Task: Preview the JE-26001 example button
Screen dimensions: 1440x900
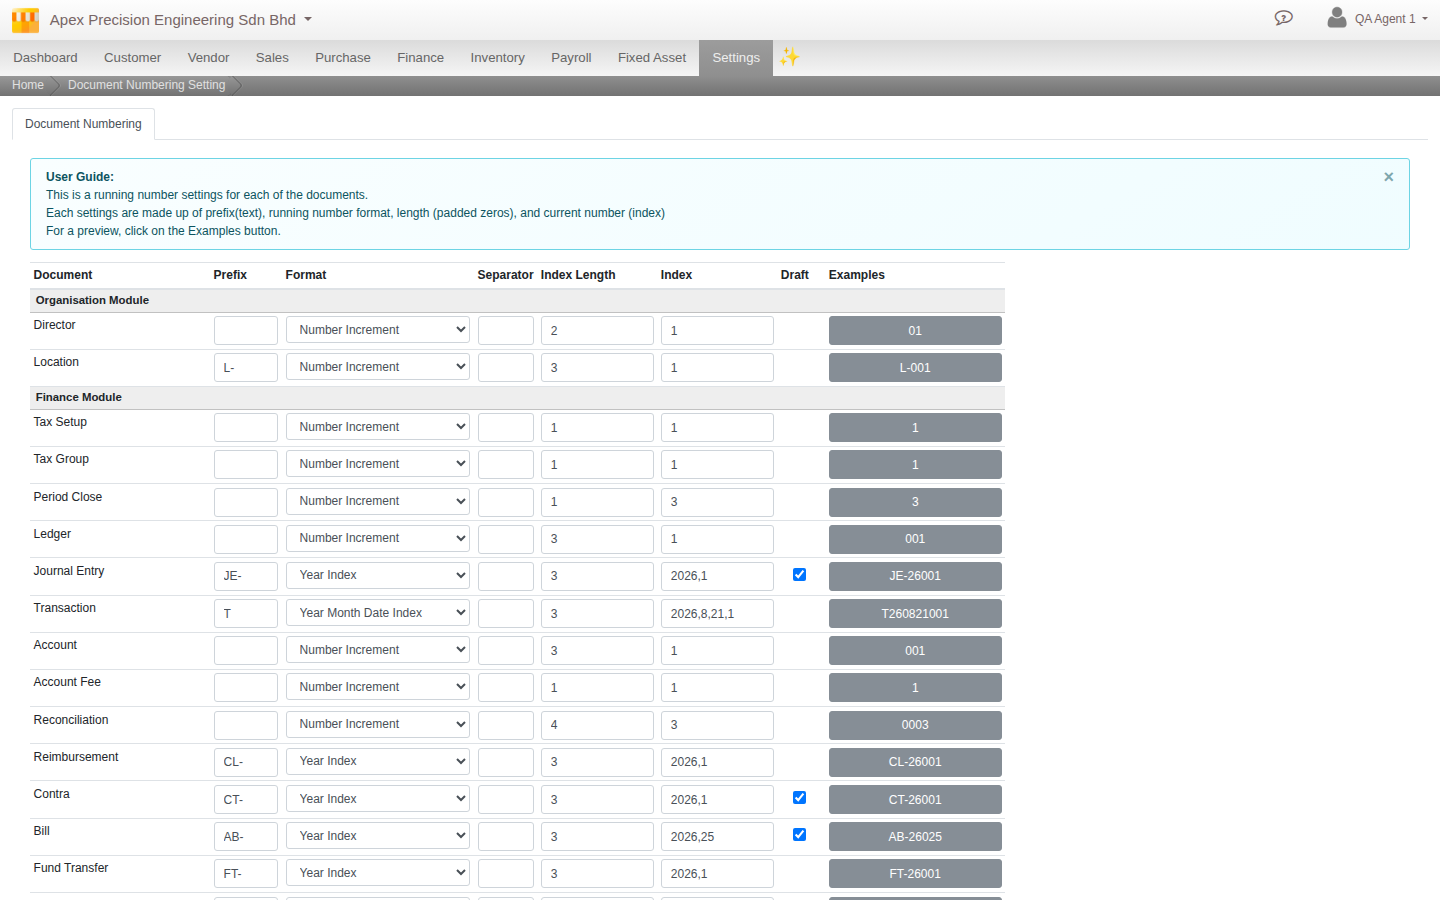Action: click(x=915, y=575)
